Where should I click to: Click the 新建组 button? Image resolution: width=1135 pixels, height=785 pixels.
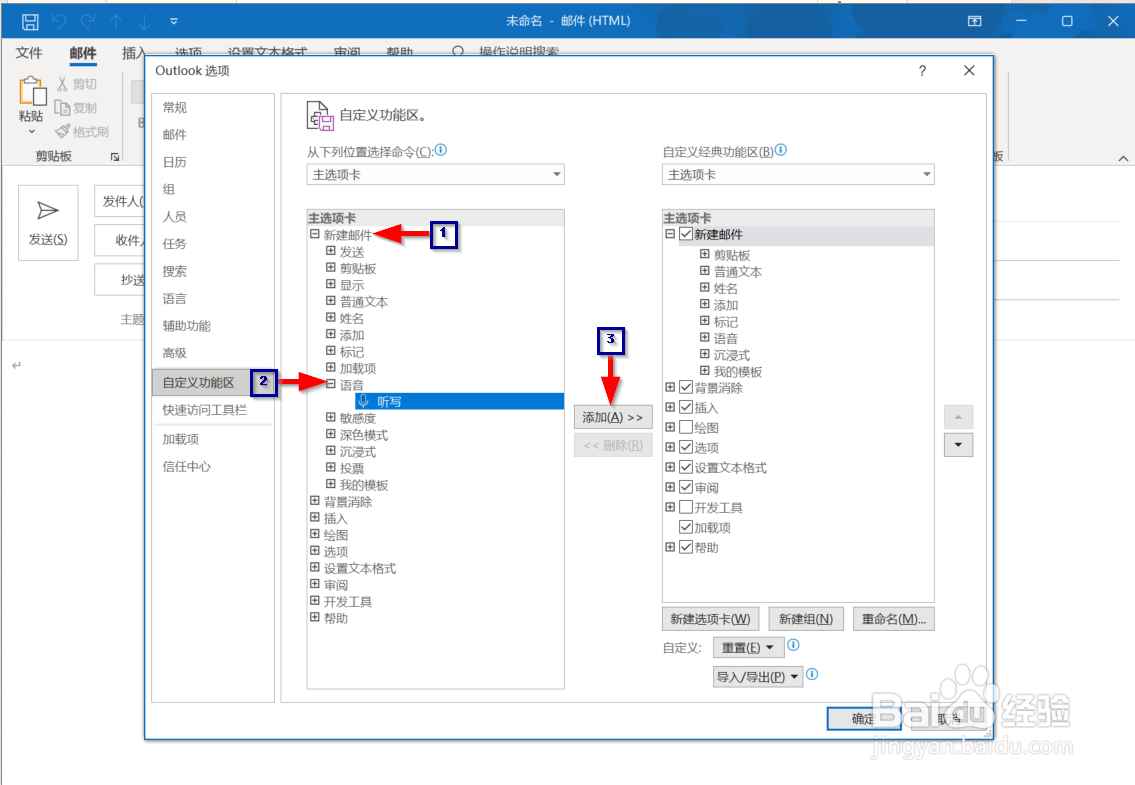(x=806, y=619)
